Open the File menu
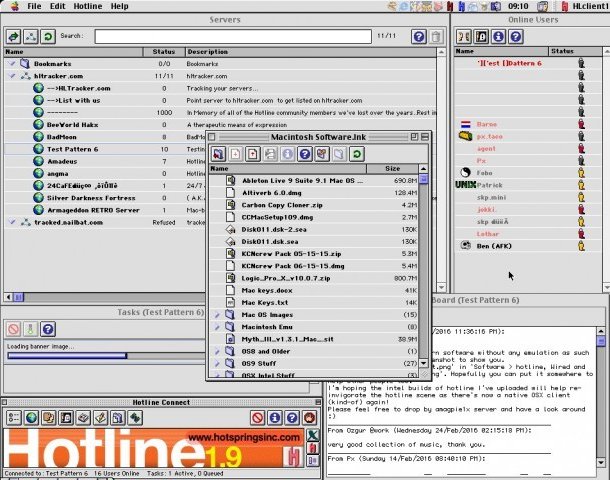Image resolution: width=610 pixels, height=480 pixels. [x=34, y=6]
